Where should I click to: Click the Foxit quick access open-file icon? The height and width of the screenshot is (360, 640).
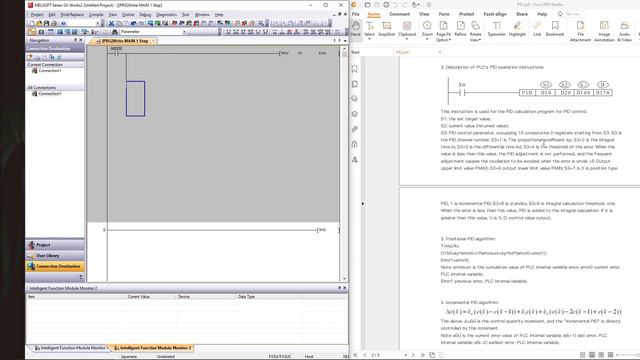(367, 4)
